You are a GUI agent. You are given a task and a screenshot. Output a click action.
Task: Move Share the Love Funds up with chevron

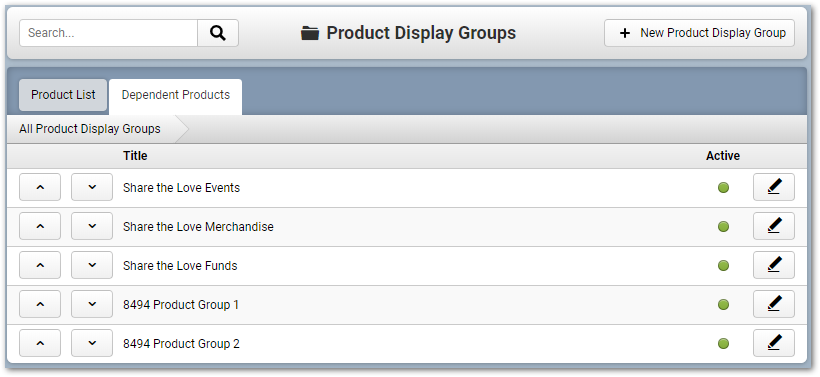40,265
